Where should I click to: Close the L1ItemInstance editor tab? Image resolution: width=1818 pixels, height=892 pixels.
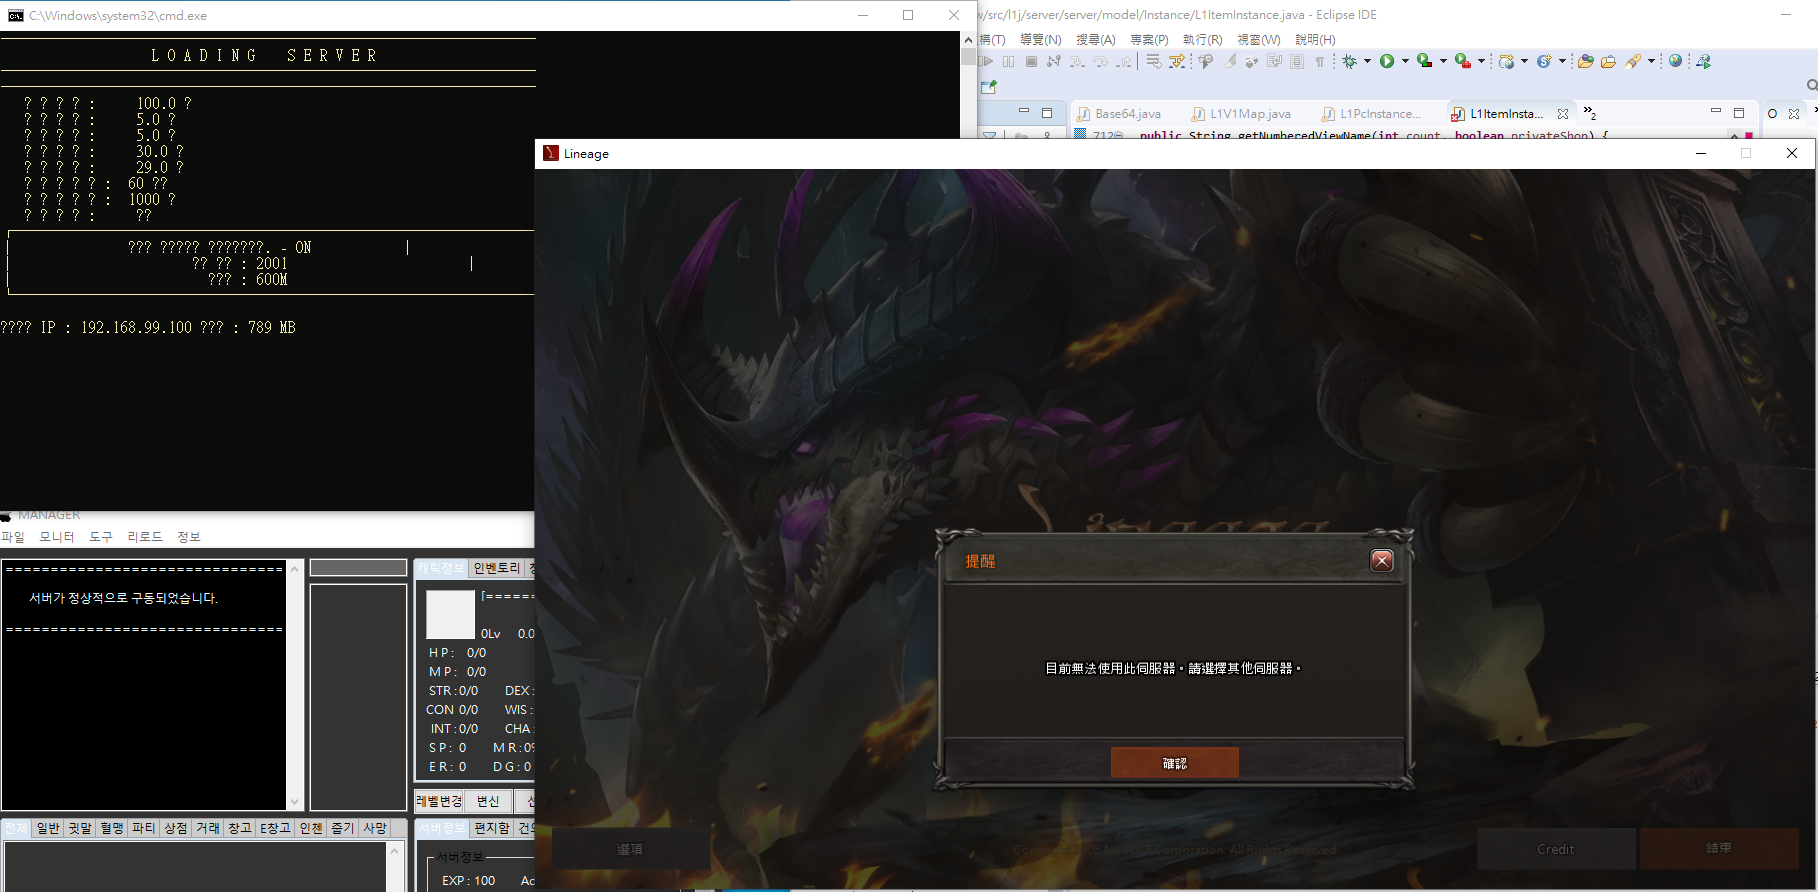(x=1563, y=114)
